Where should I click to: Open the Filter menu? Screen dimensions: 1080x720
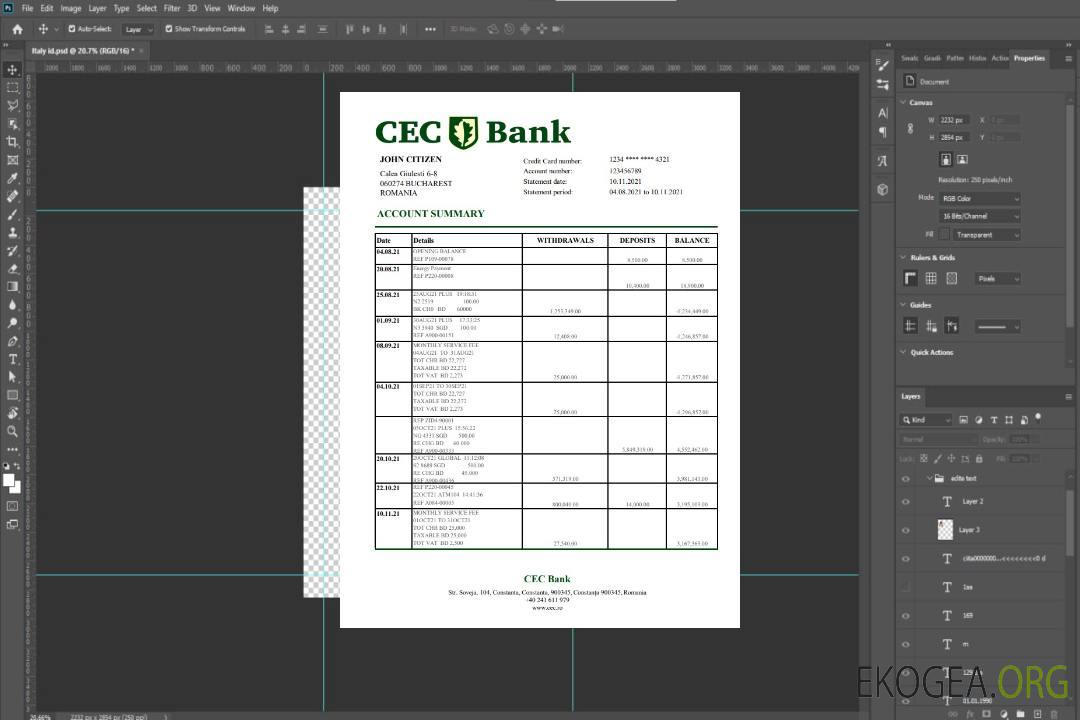tap(172, 8)
